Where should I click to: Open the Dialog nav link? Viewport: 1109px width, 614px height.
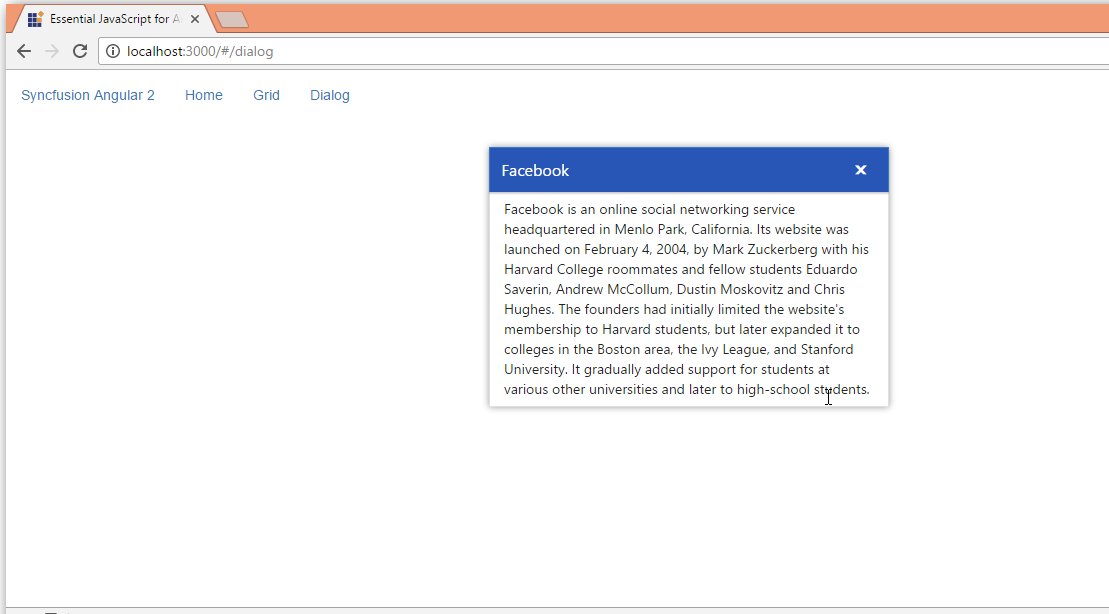tap(330, 95)
